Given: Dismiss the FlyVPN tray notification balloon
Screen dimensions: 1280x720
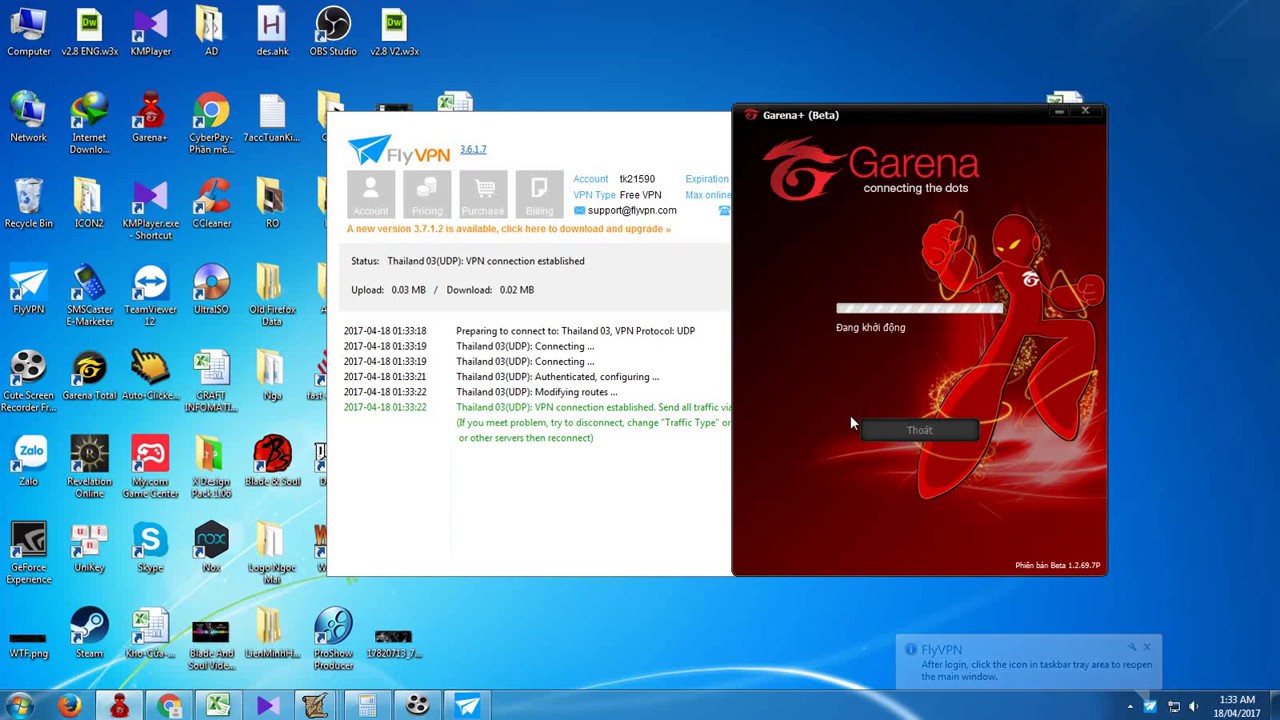Looking at the screenshot, I should pyautogui.click(x=1147, y=647).
